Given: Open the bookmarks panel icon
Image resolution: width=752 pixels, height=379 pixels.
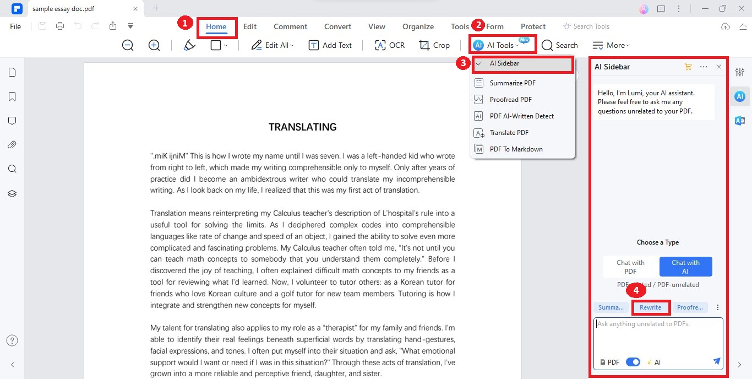Looking at the screenshot, I should (12, 96).
